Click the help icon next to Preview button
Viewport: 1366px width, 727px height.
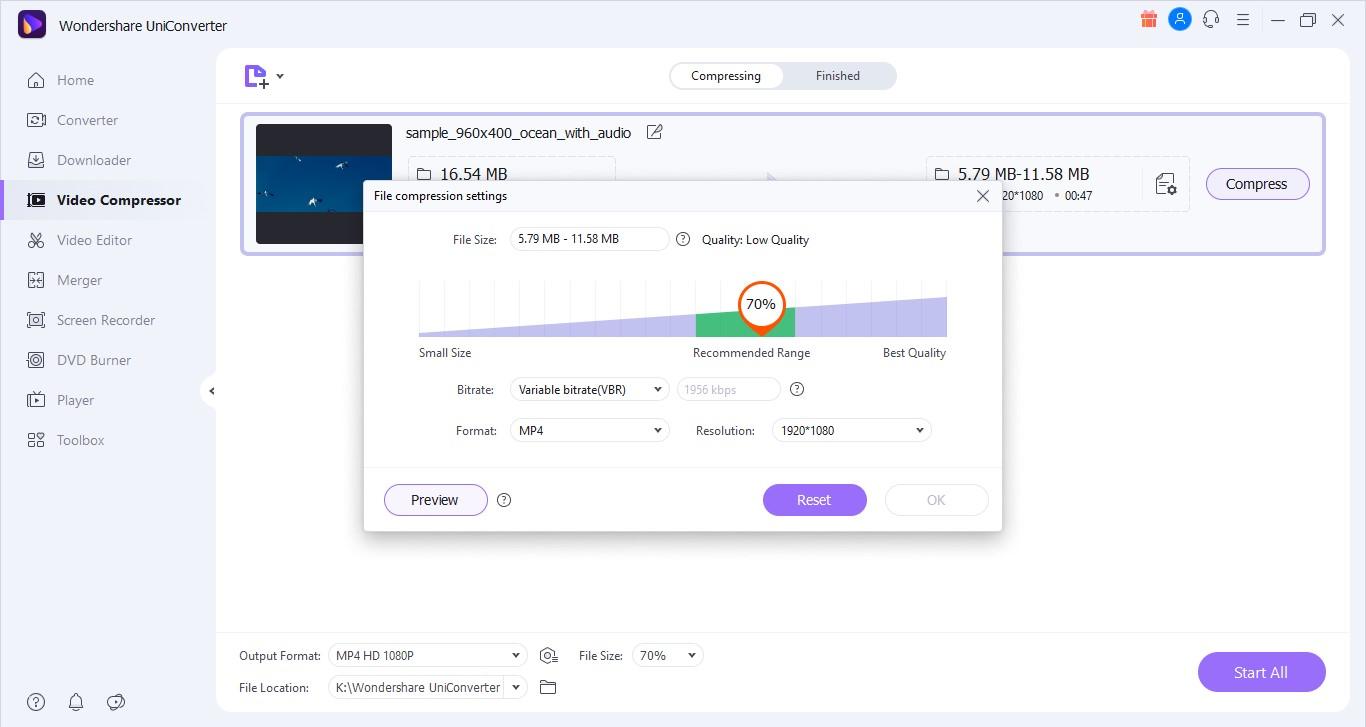point(504,500)
